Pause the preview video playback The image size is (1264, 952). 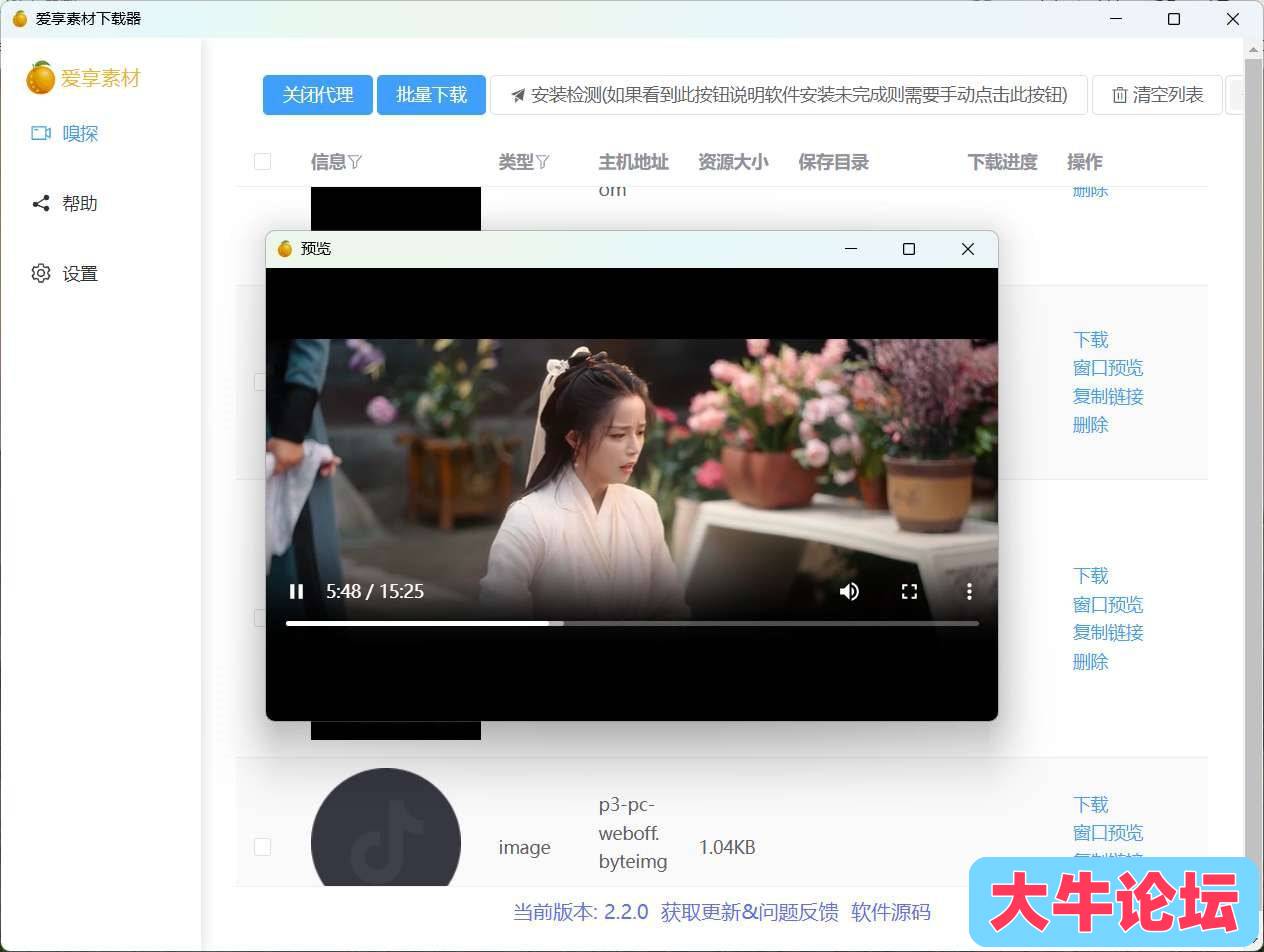point(296,591)
